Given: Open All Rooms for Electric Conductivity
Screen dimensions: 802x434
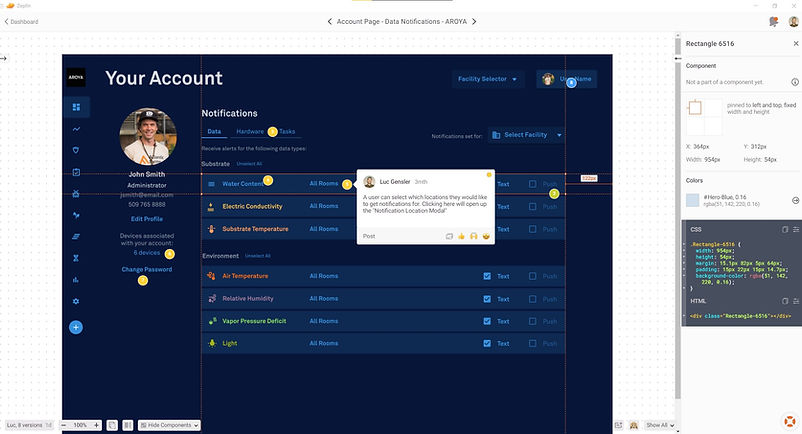Looking at the screenshot, I should click(x=324, y=206).
